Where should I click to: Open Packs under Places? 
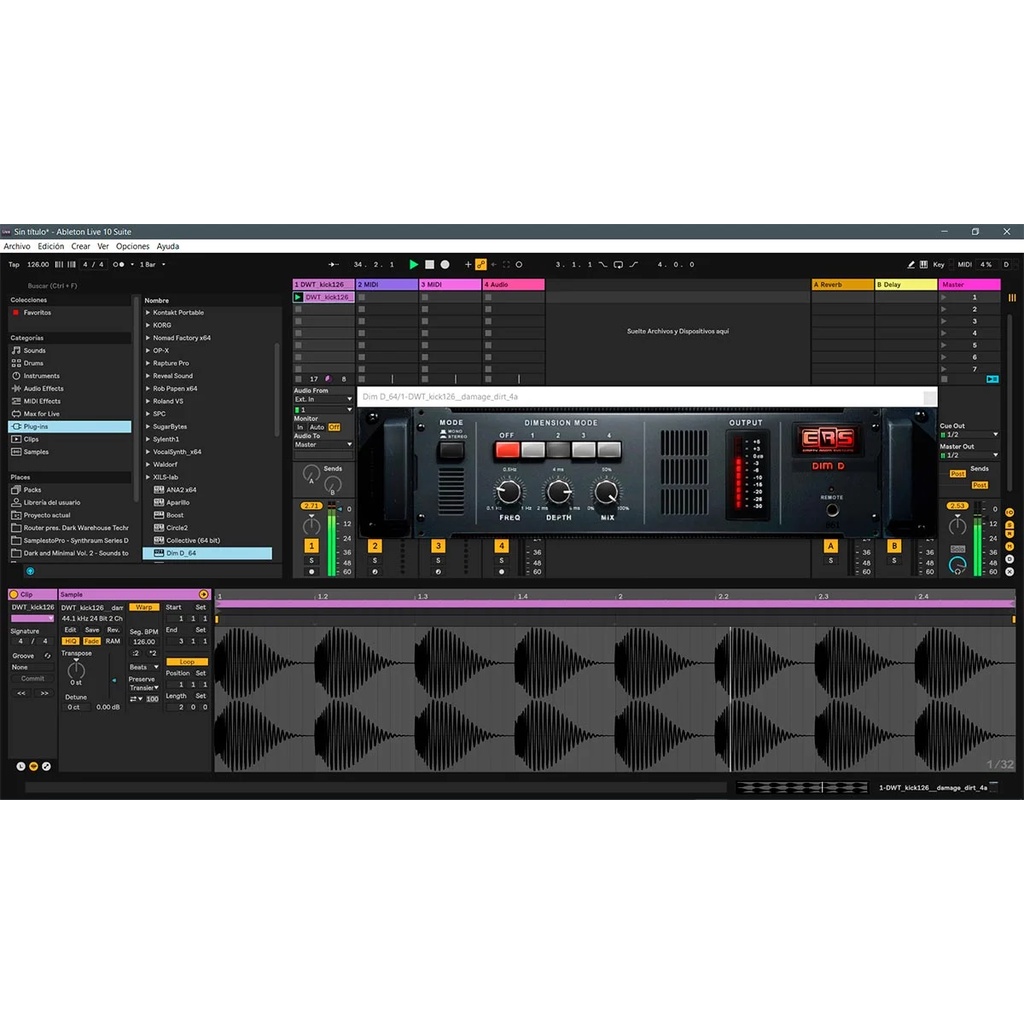(x=32, y=490)
